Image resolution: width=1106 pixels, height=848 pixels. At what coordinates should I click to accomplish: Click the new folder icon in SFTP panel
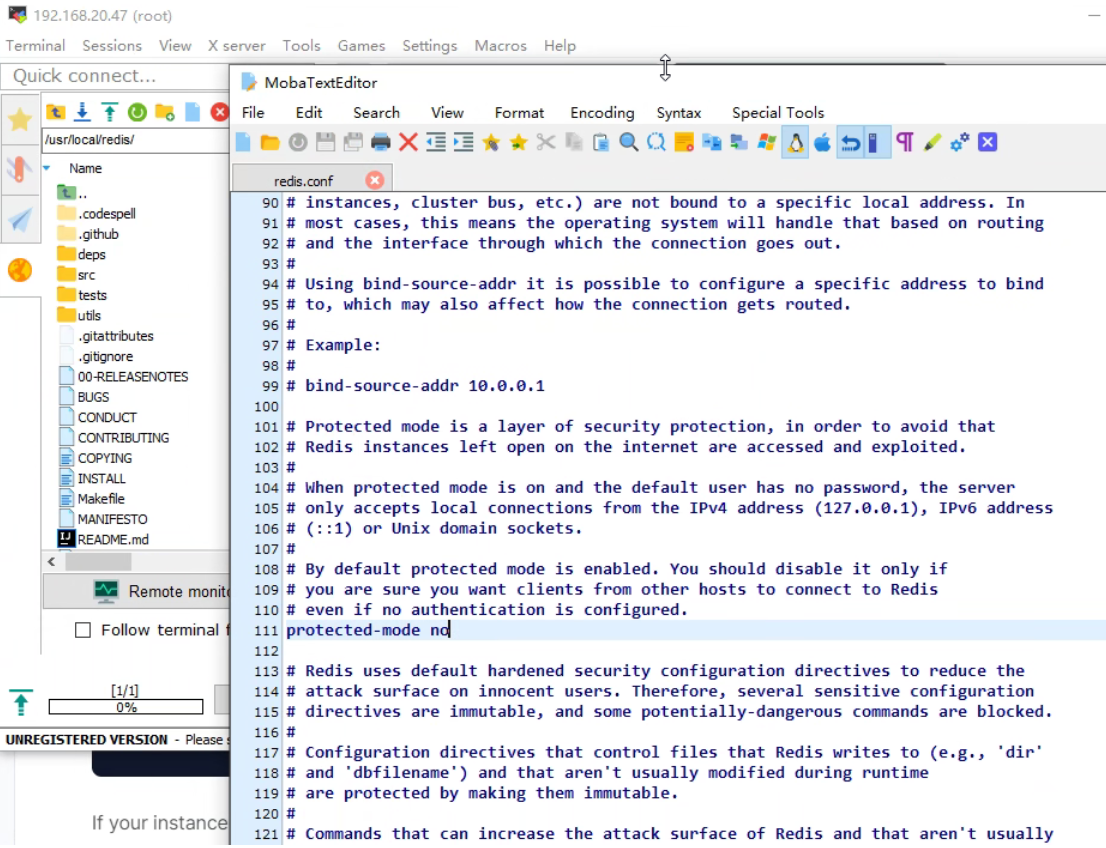[165, 111]
